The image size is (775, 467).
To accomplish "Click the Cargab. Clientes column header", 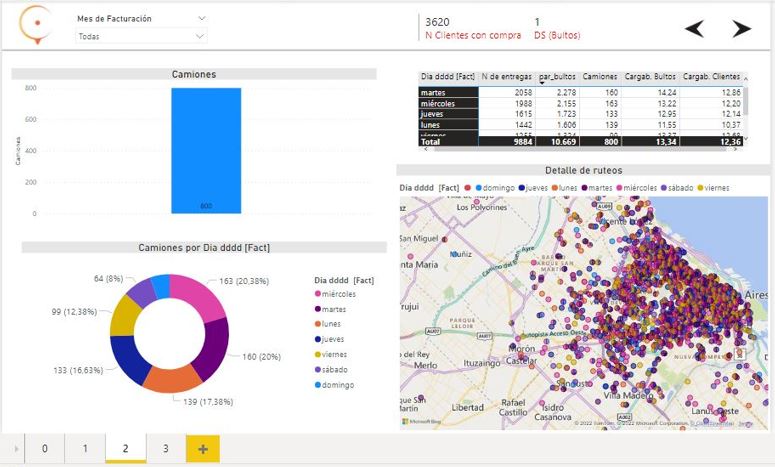I will pos(712,76).
